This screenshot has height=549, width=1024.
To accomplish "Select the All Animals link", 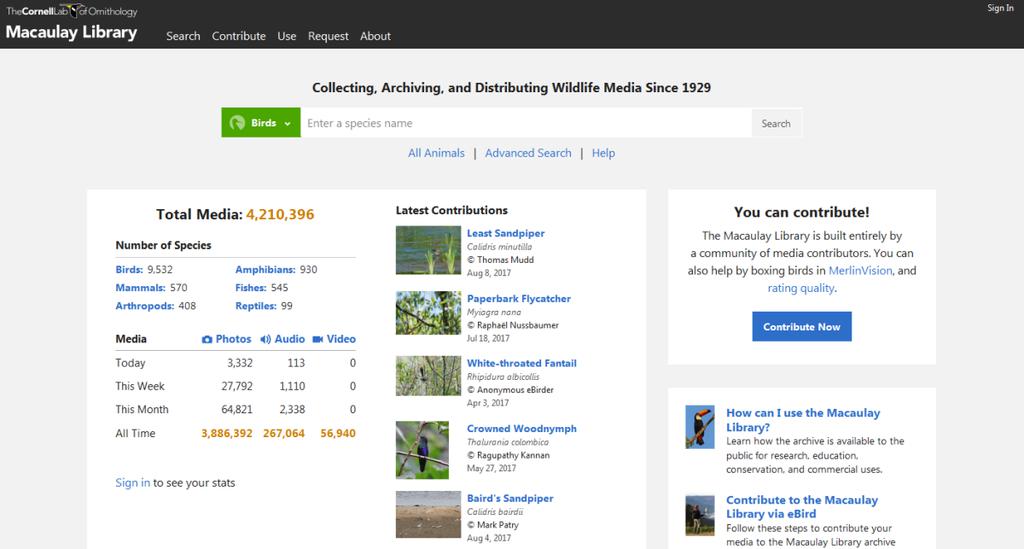I will point(436,153).
